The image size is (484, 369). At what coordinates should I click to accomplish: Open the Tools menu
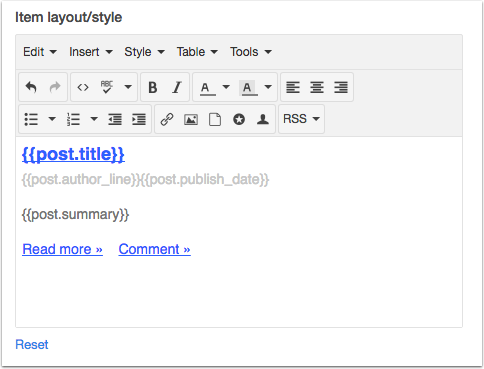(x=251, y=52)
